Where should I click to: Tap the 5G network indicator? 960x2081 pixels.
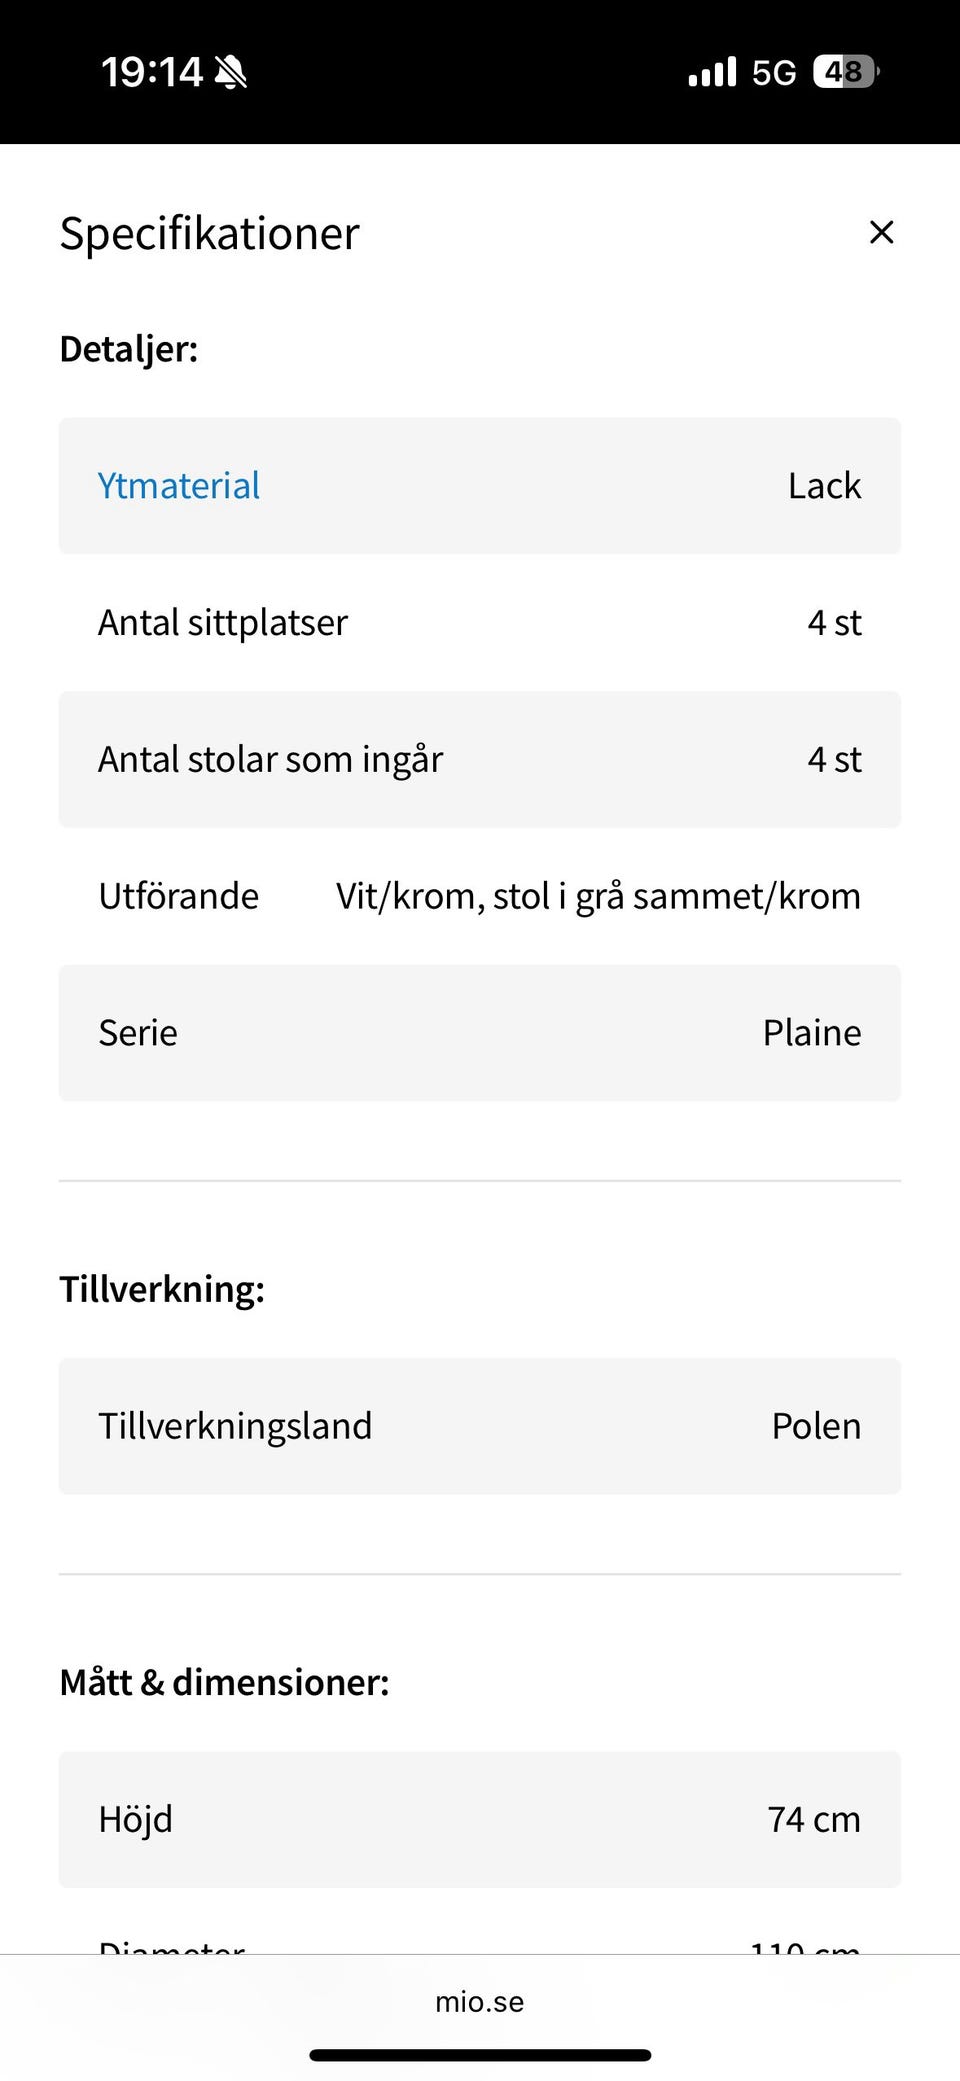pos(774,72)
